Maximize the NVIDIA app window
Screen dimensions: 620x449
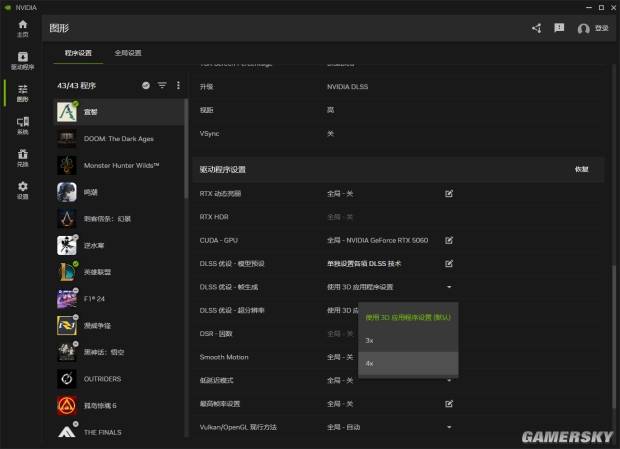[x=601, y=7]
